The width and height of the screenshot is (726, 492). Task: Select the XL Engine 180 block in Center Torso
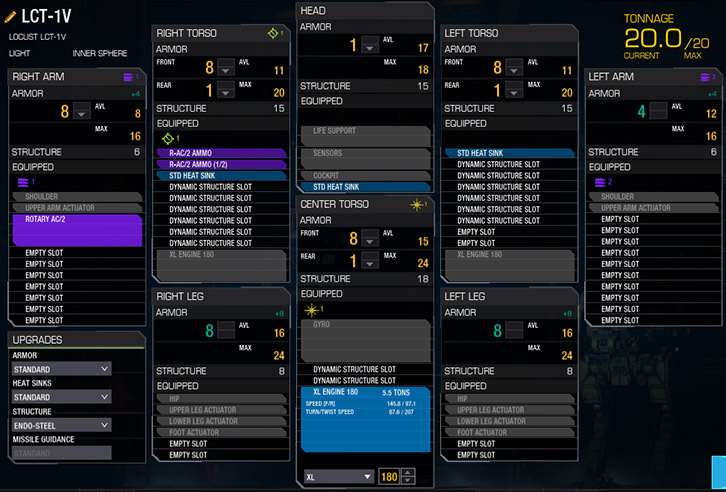[365, 419]
